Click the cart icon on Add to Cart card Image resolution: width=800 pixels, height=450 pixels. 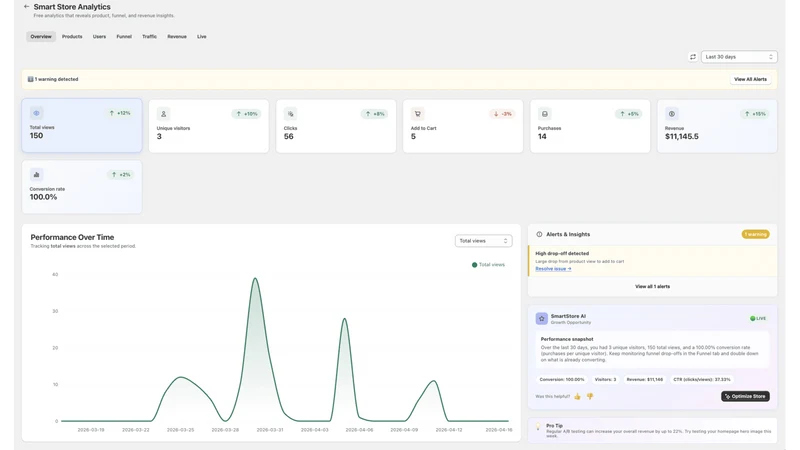pyautogui.click(x=417, y=114)
